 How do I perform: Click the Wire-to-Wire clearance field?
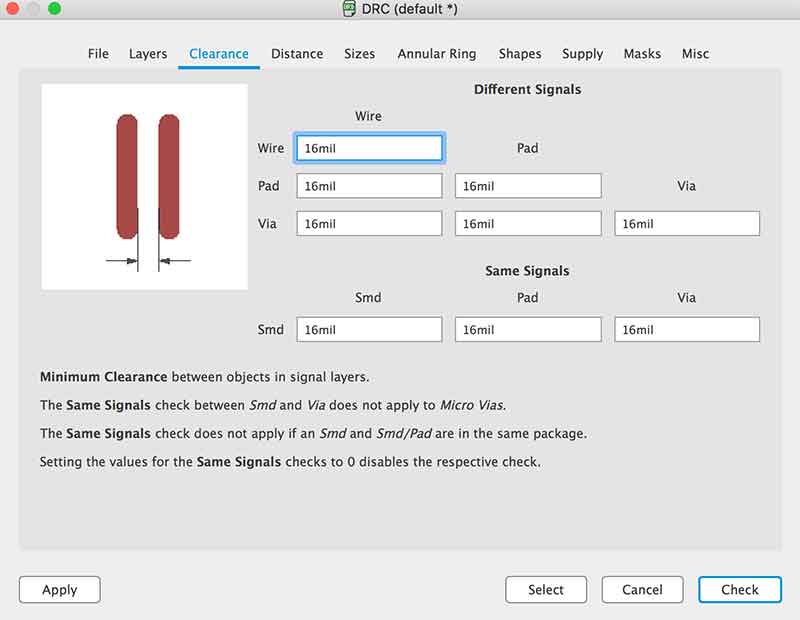369,148
